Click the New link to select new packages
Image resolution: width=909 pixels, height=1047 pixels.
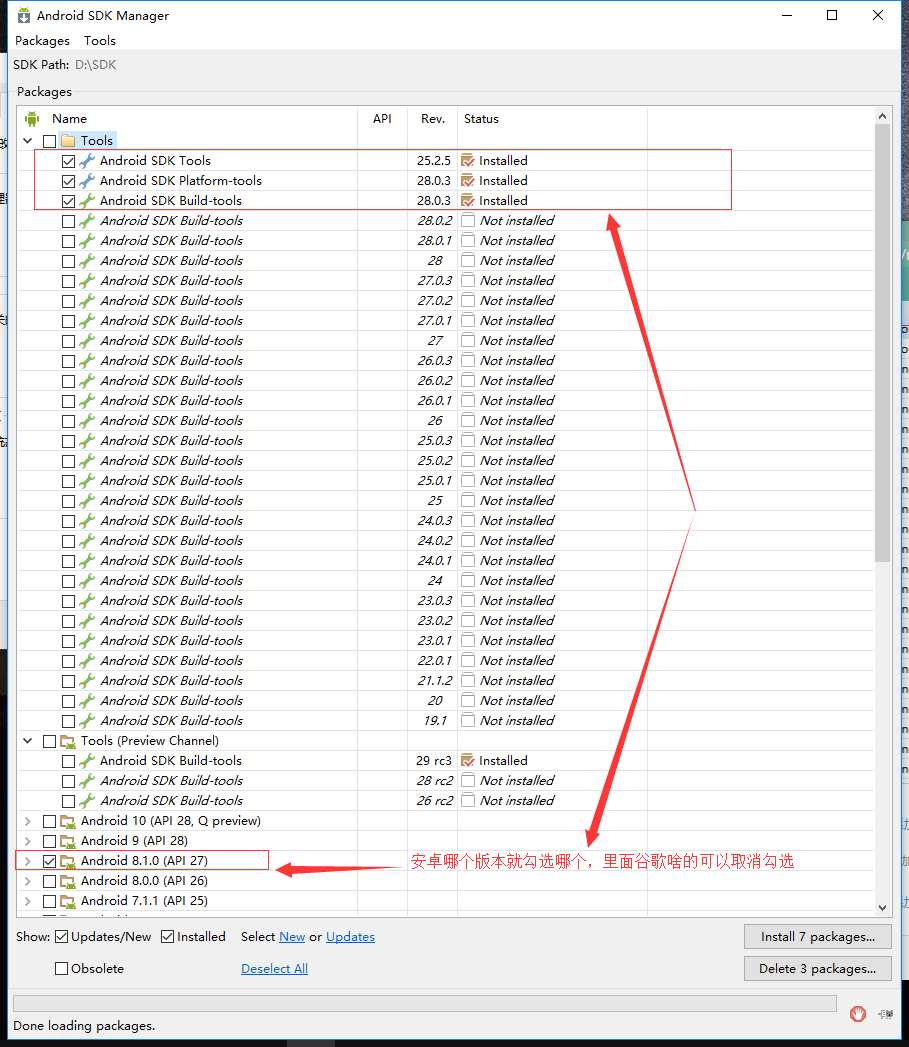click(x=292, y=937)
